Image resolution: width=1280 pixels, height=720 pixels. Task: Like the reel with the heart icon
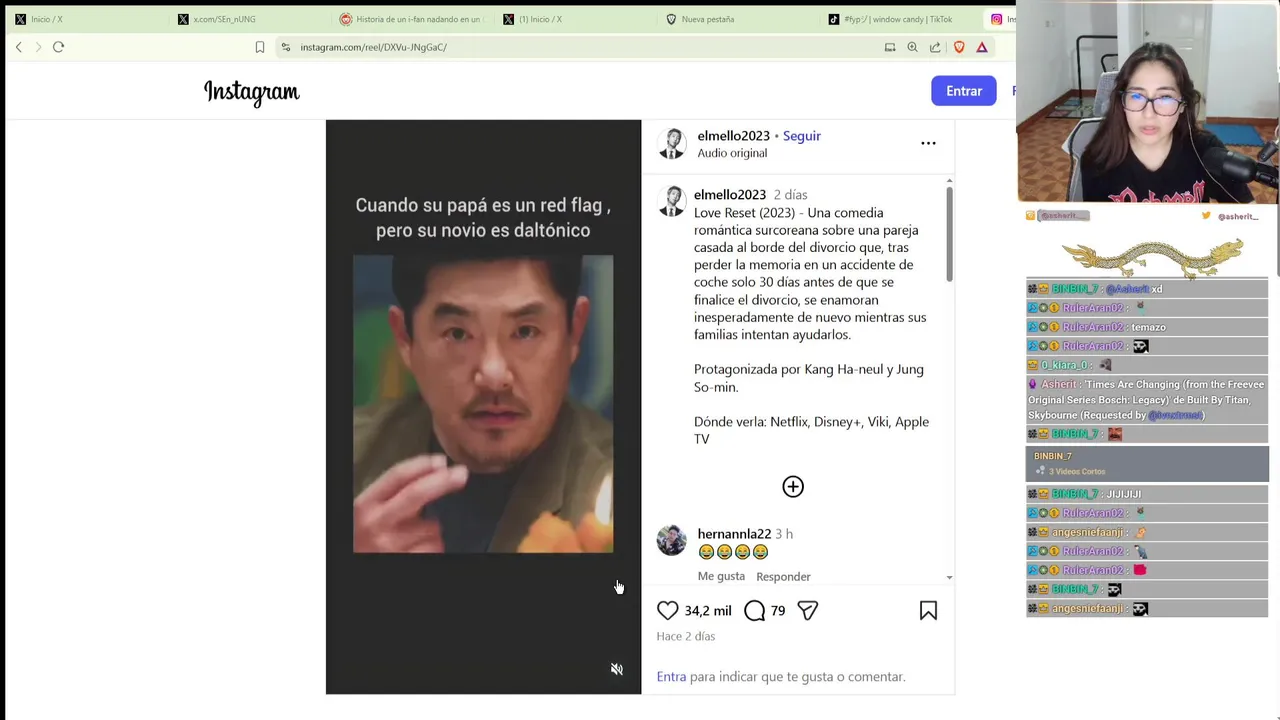(x=667, y=610)
